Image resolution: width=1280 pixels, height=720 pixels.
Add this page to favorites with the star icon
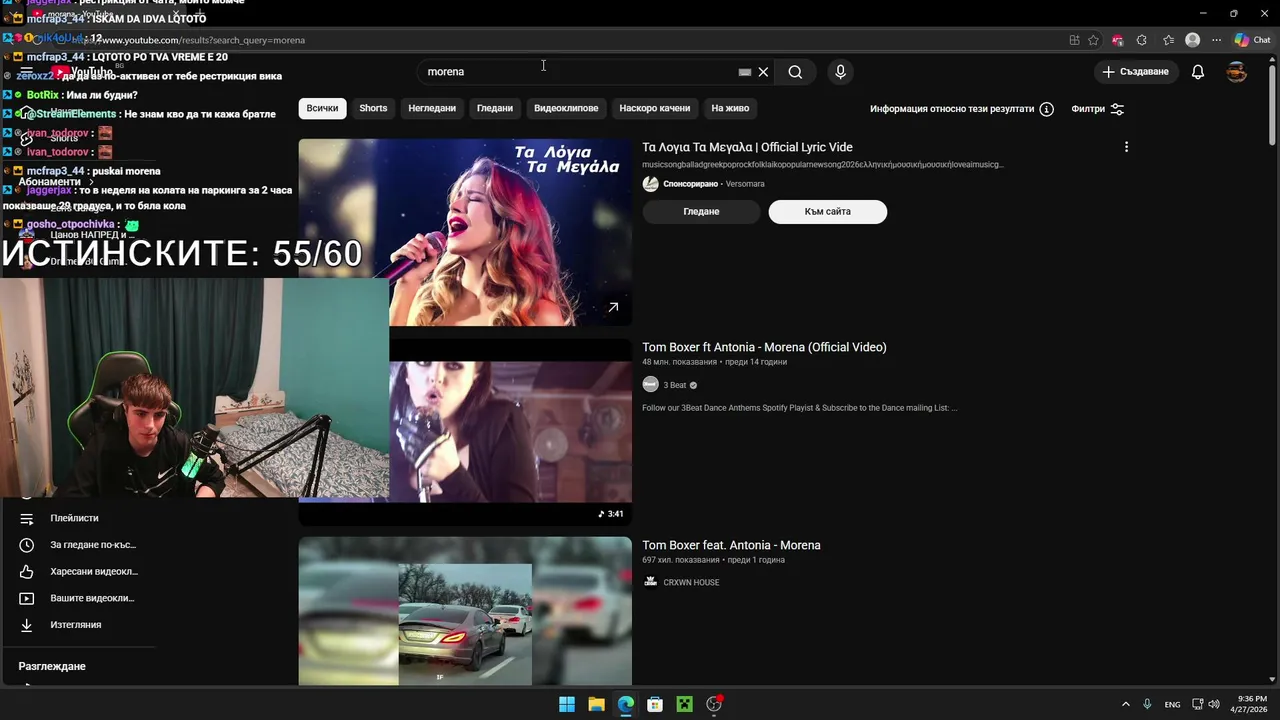tap(1093, 40)
